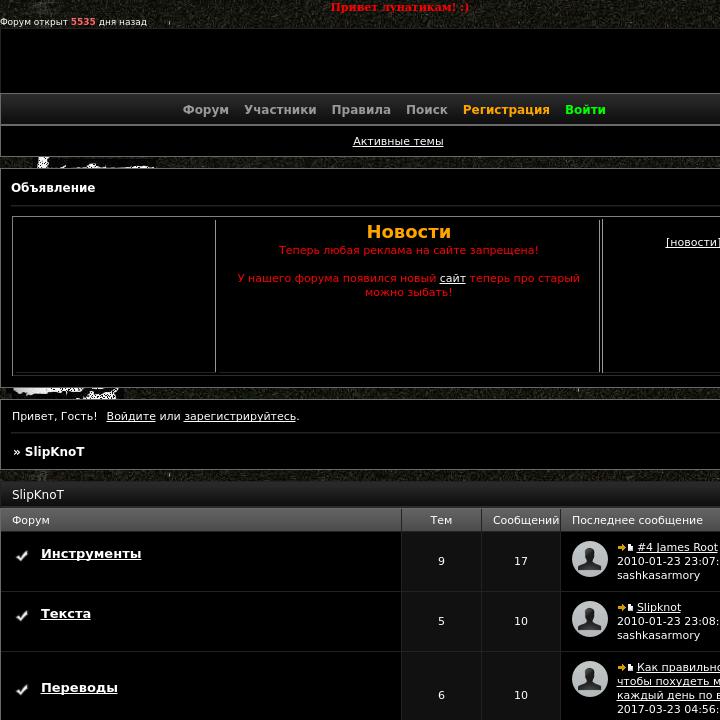Open last post #4 James Root

click(677, 547)
